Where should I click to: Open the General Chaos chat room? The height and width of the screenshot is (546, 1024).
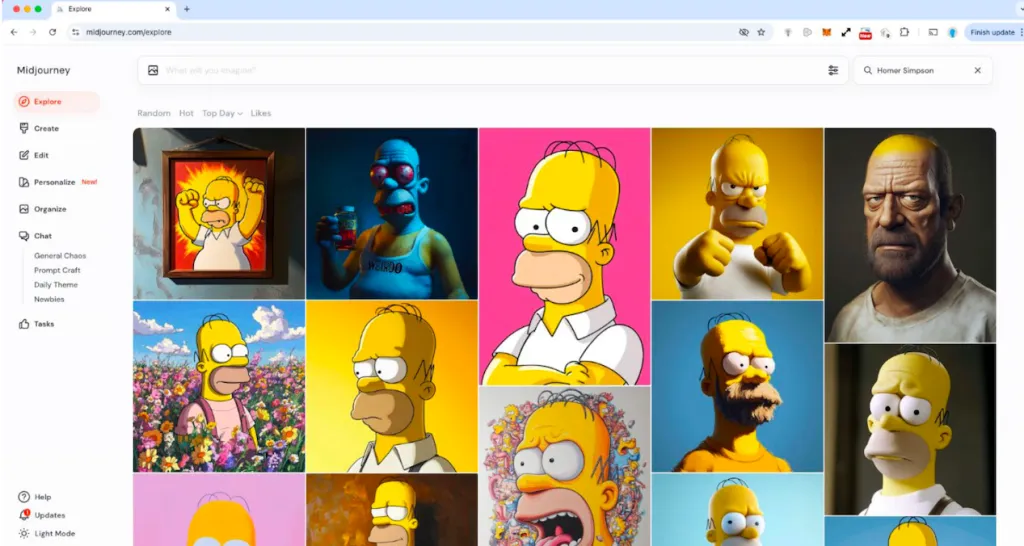coord(60,256)
